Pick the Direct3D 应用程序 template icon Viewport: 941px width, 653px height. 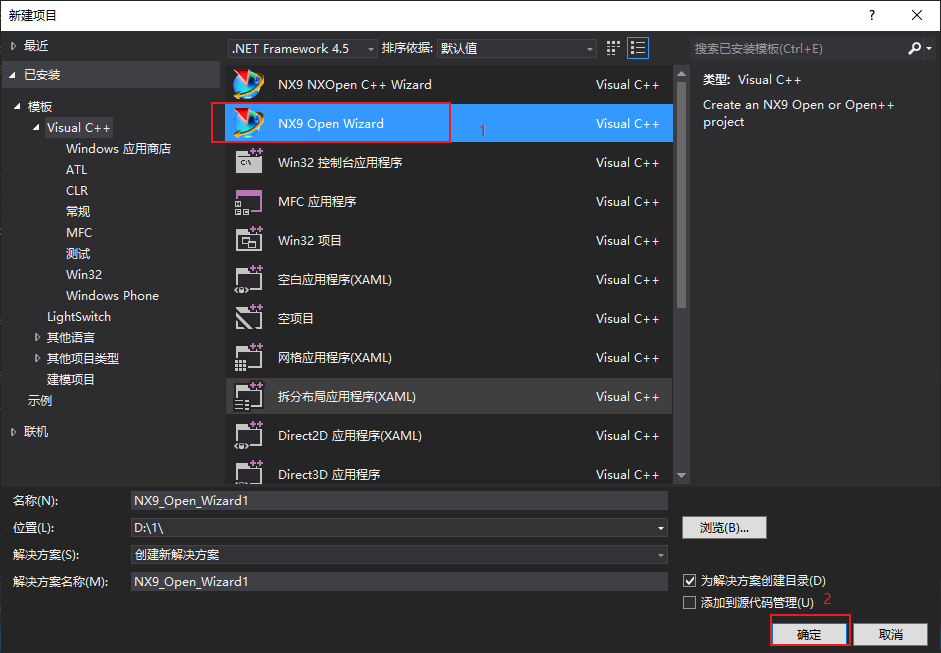click(248, 473)
